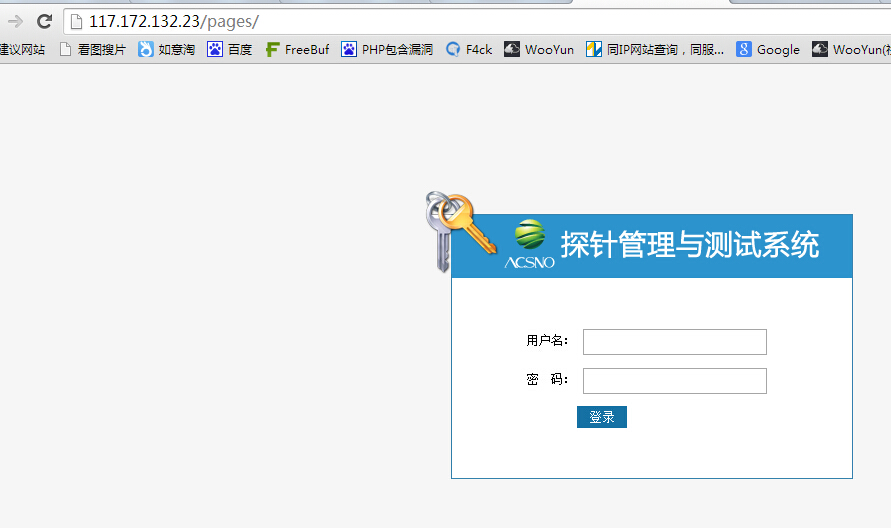Viewport: 891px width, 528px height.
Task: Click the page icon in address bar
Action: (x=76, y=22)
